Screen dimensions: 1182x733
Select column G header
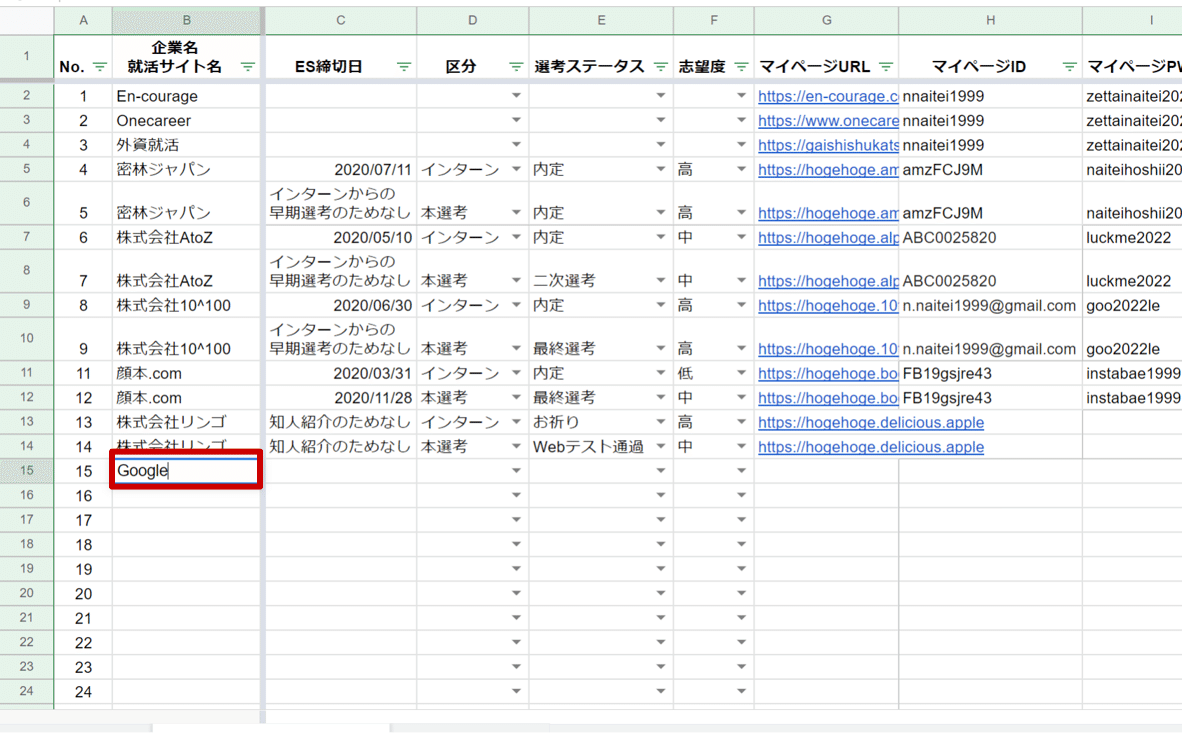(826, 20)
